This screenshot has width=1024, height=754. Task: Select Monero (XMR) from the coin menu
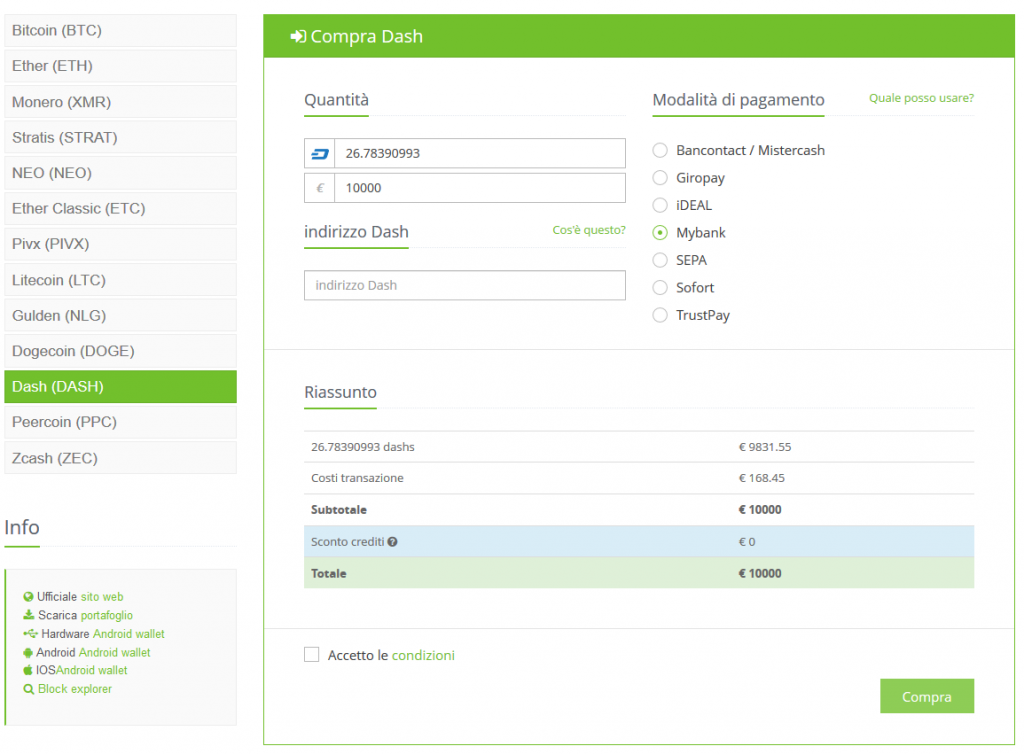click(120, 102)
